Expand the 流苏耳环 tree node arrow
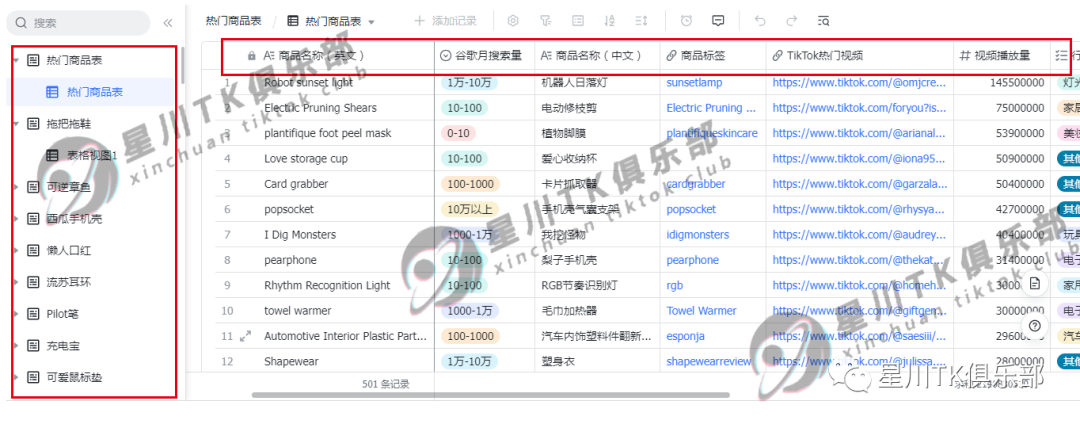 (x=16, y=282)
